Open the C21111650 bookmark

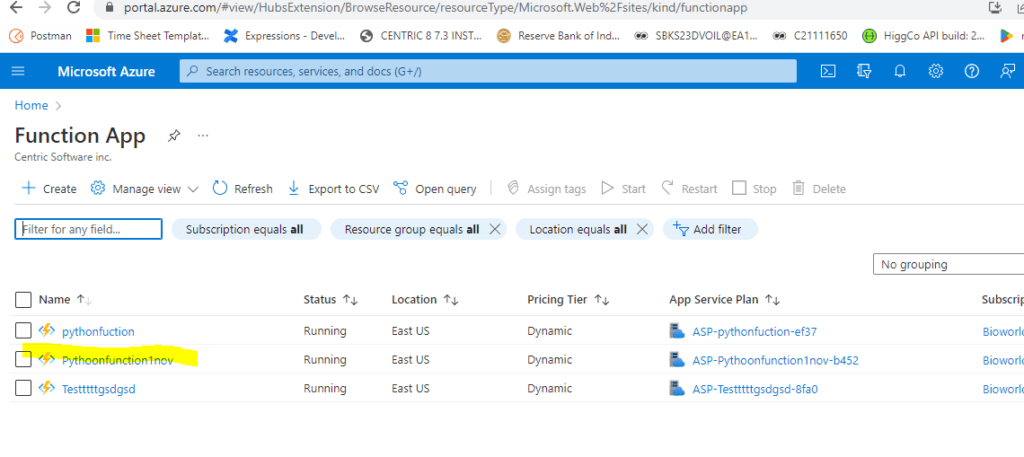(x=810, y=36)
